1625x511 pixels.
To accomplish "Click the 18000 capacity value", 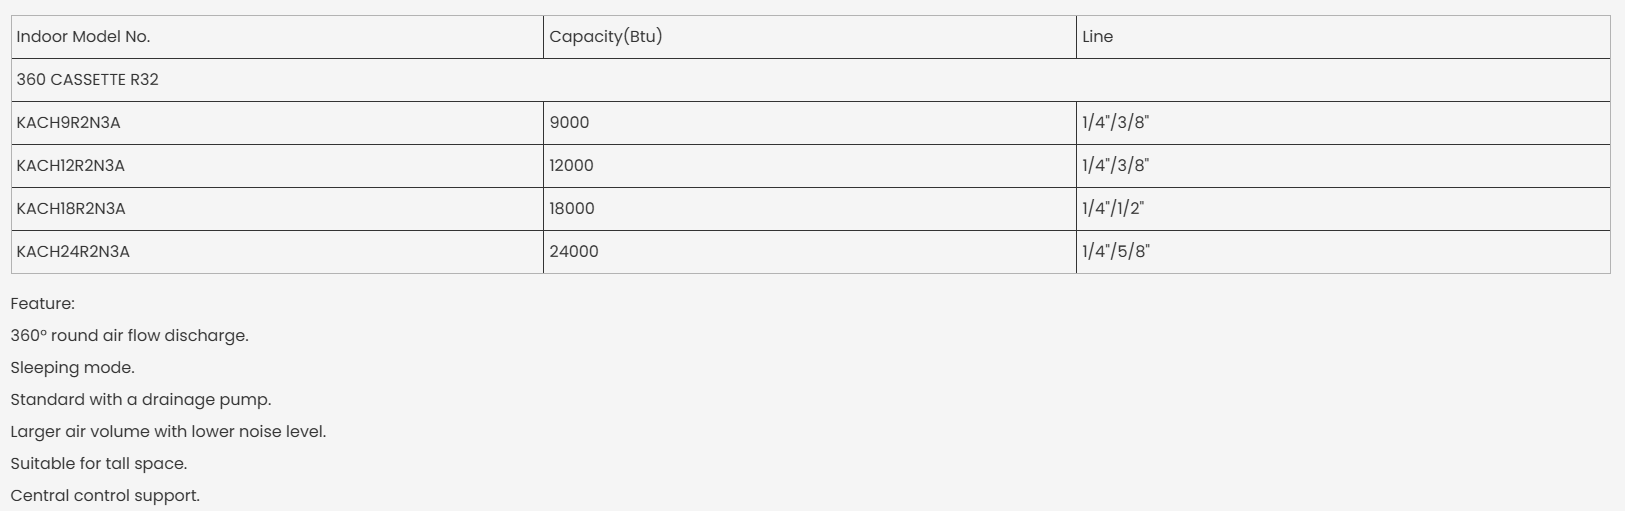I will (572, 209).
